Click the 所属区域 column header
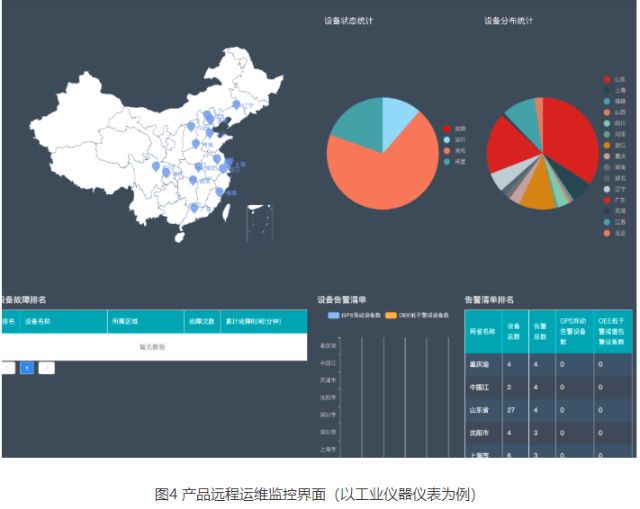 point(125,321)
